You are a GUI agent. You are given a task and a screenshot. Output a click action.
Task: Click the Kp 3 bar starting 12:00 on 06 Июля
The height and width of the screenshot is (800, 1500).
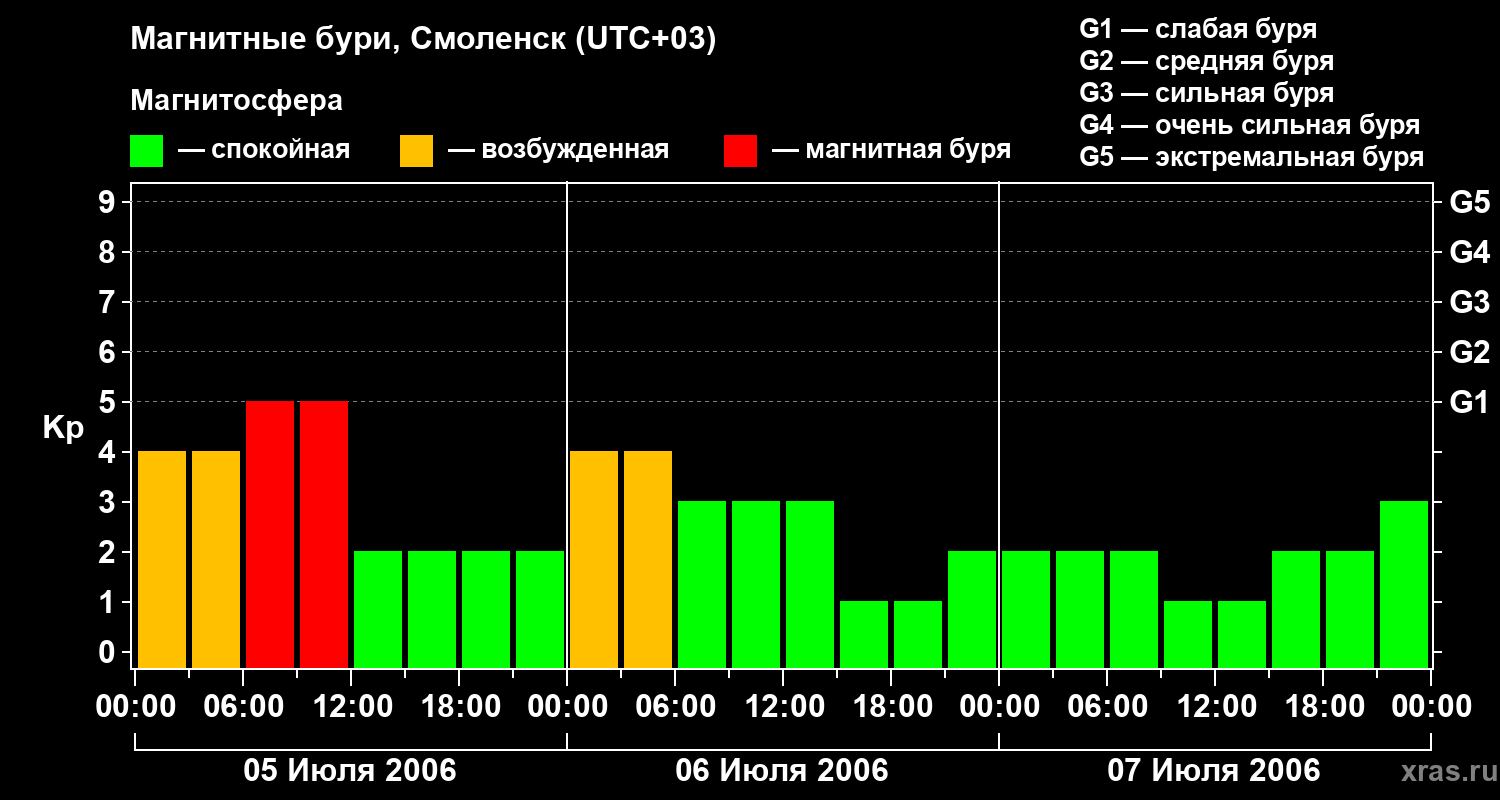(810, 584)
